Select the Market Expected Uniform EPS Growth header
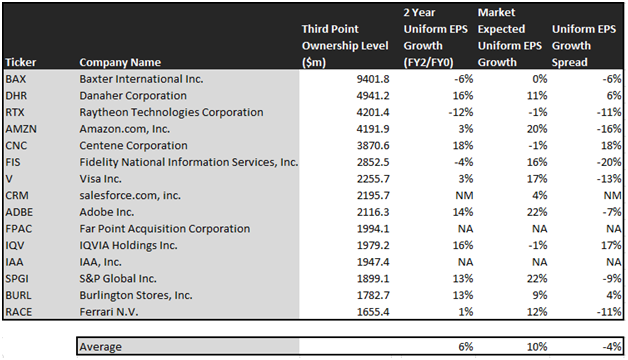The height and width of the screenshot is (360, 628). [509, 37]
